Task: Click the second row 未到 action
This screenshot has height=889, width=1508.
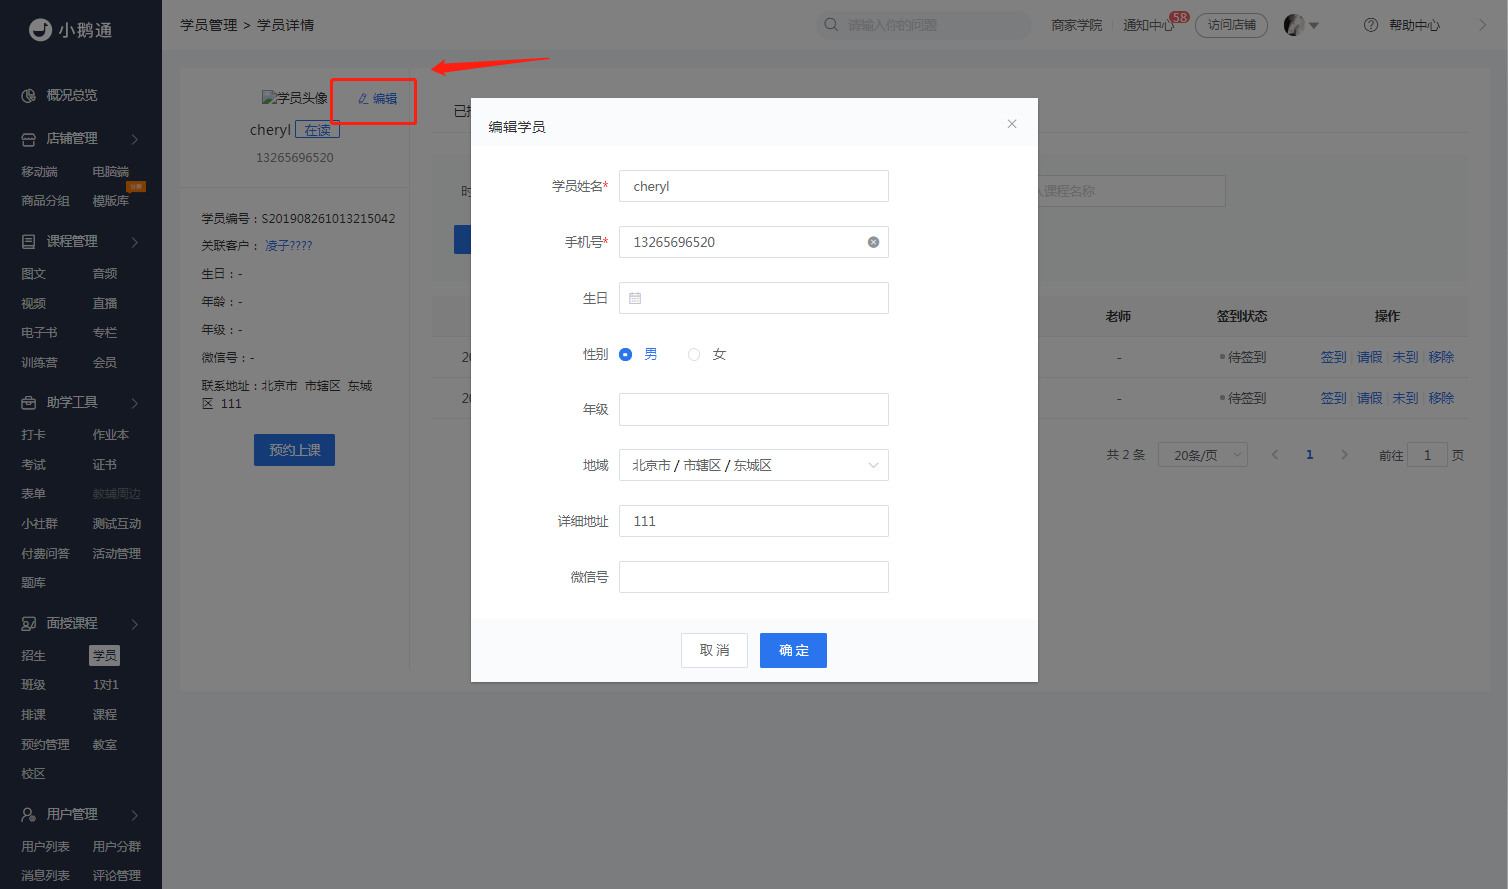Action: 1405,398
